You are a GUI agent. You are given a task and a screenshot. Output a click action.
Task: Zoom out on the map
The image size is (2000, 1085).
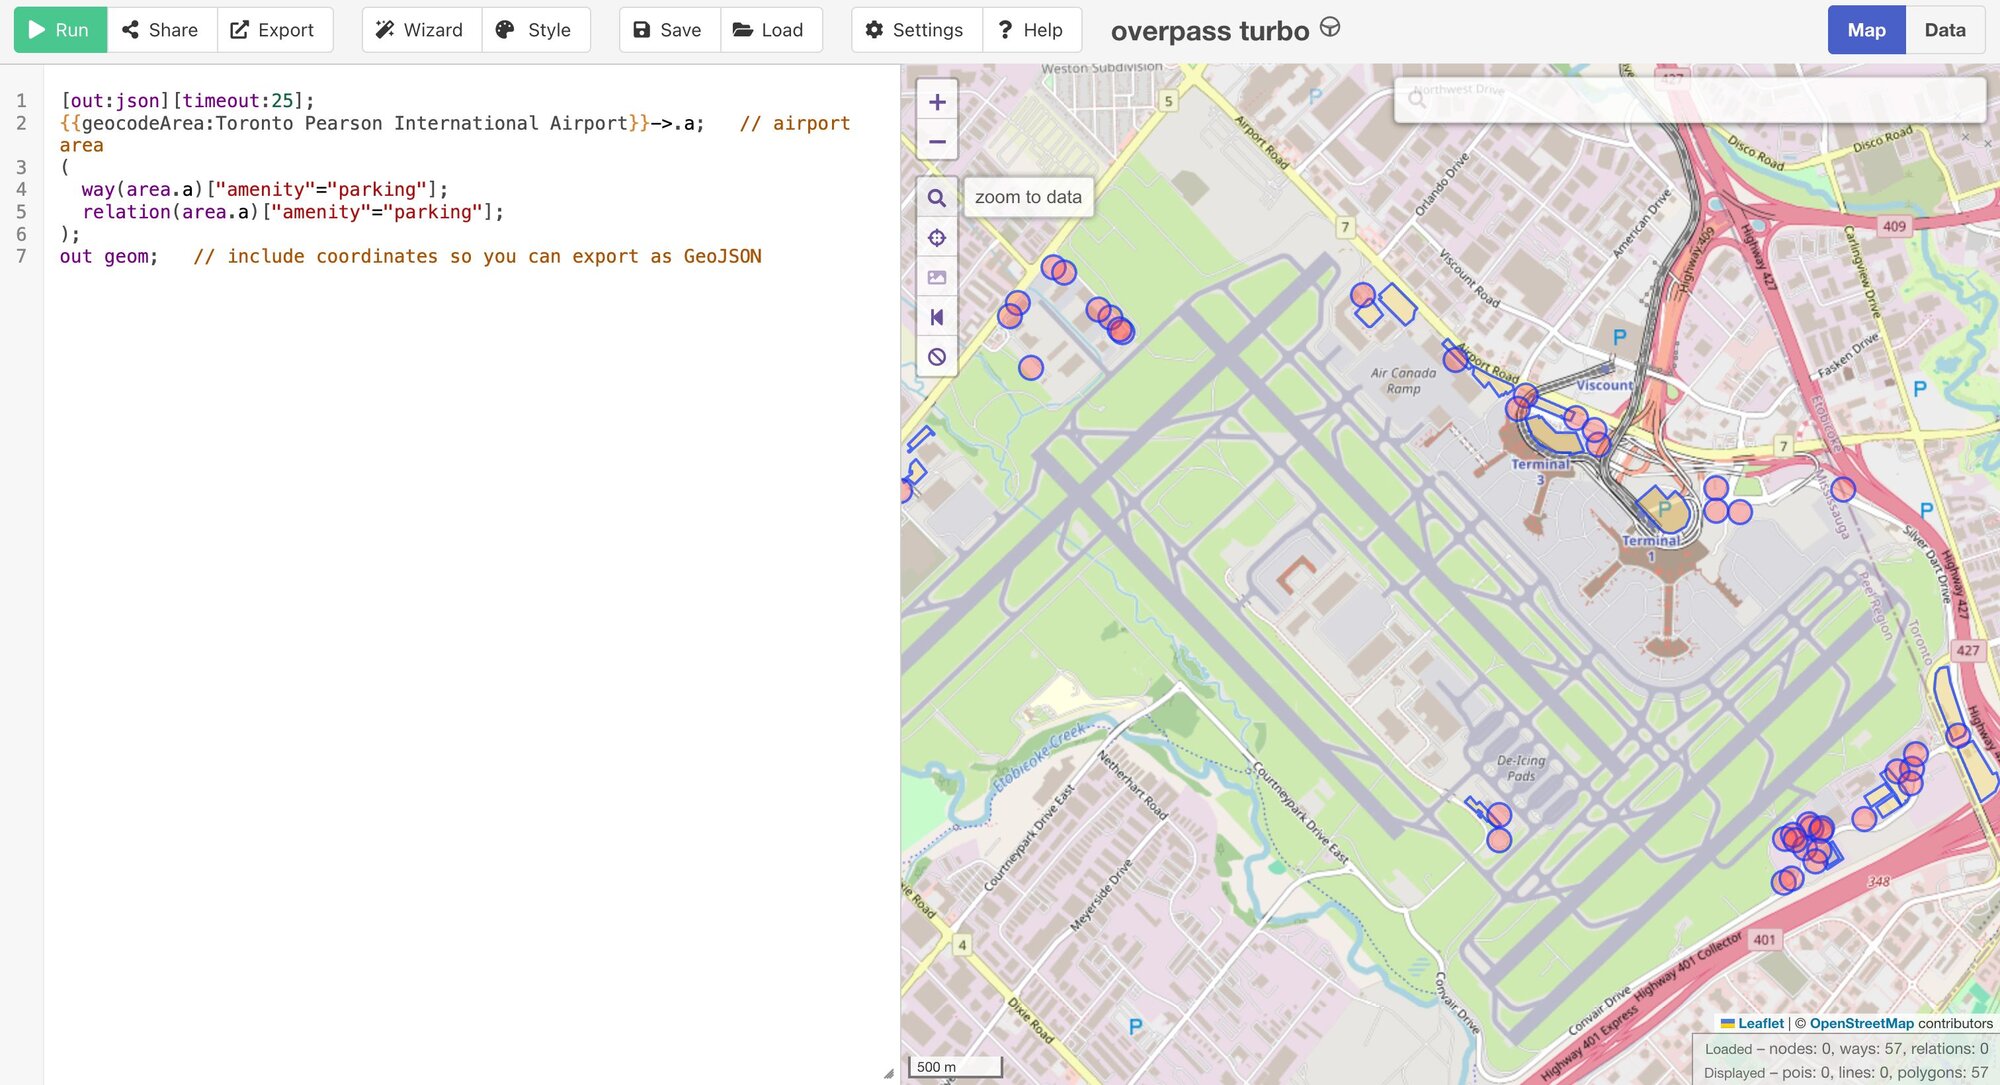(937, 142)
